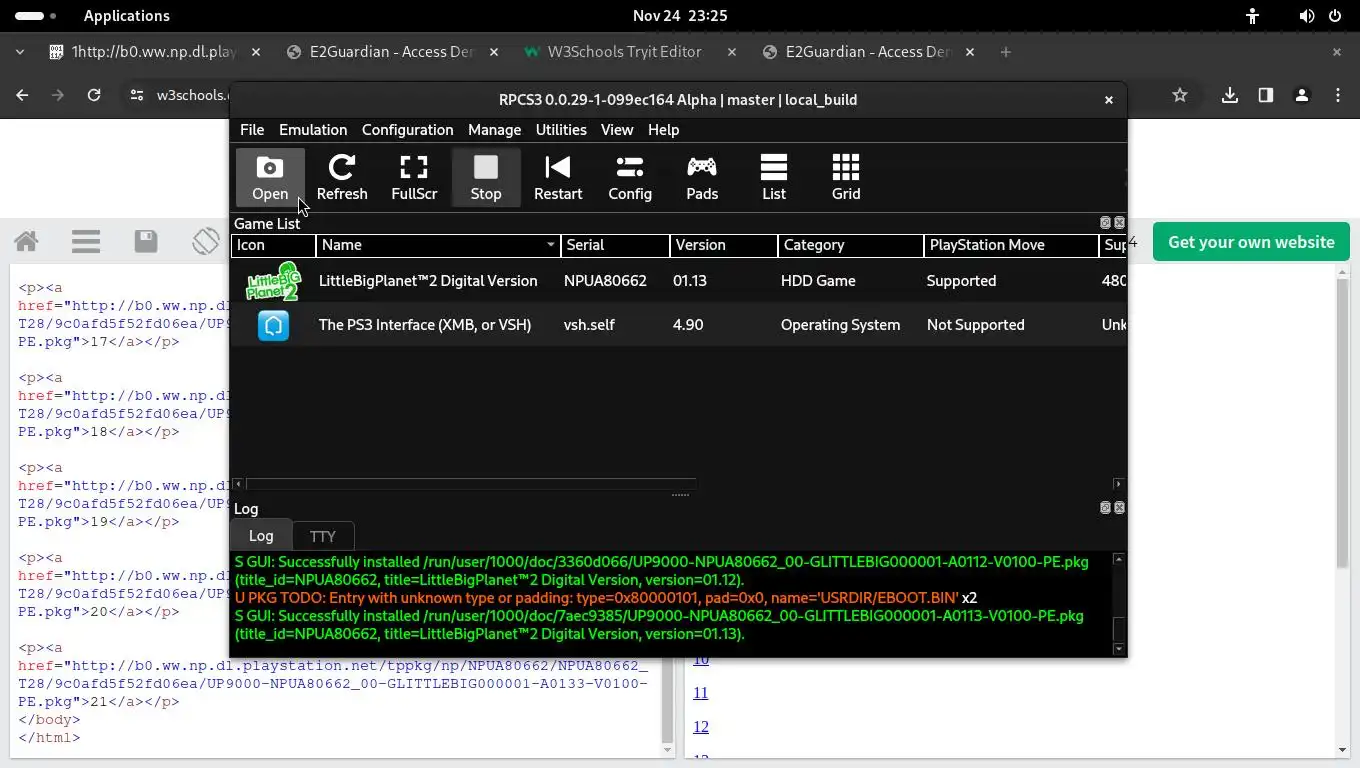Click the 4.90 version cell
Viewport: 1360px width, 768px height.
688,325
